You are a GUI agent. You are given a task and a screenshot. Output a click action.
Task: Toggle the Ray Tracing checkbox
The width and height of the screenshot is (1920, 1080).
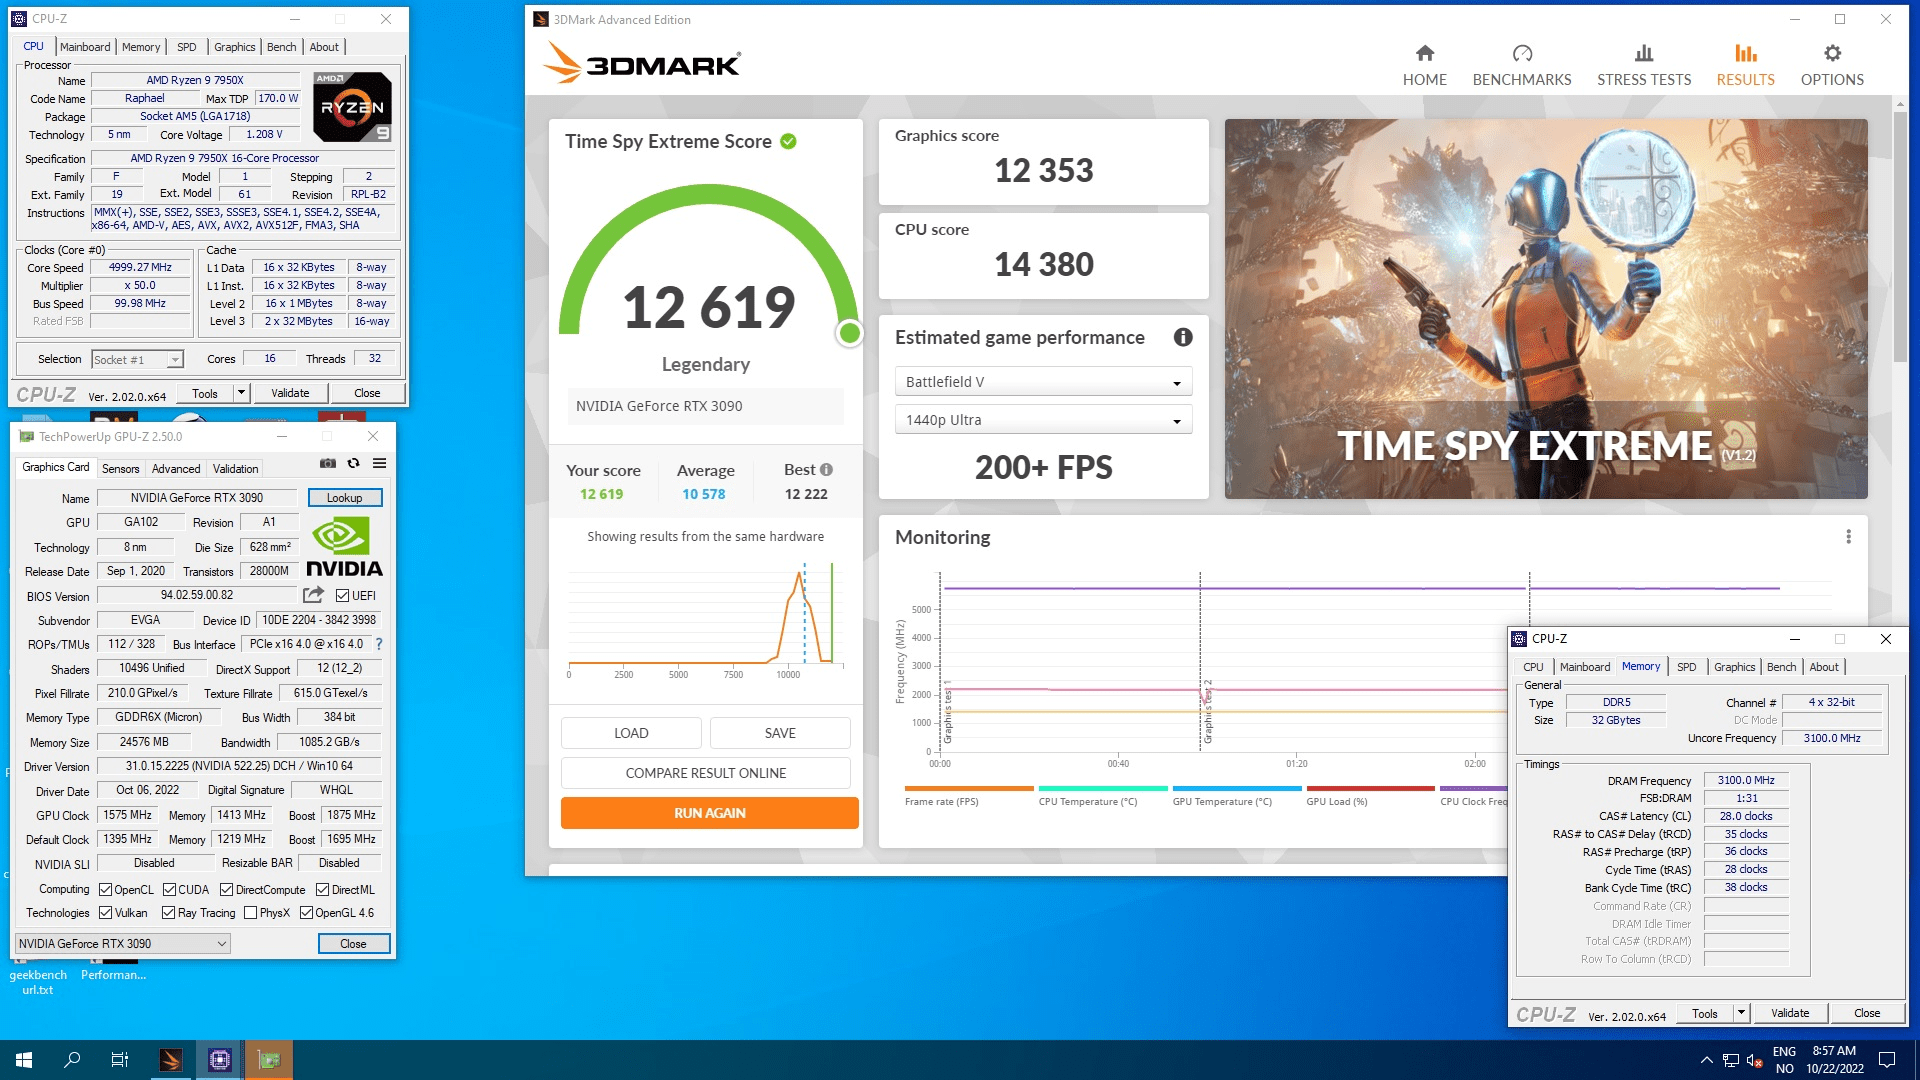click(169, 913)
